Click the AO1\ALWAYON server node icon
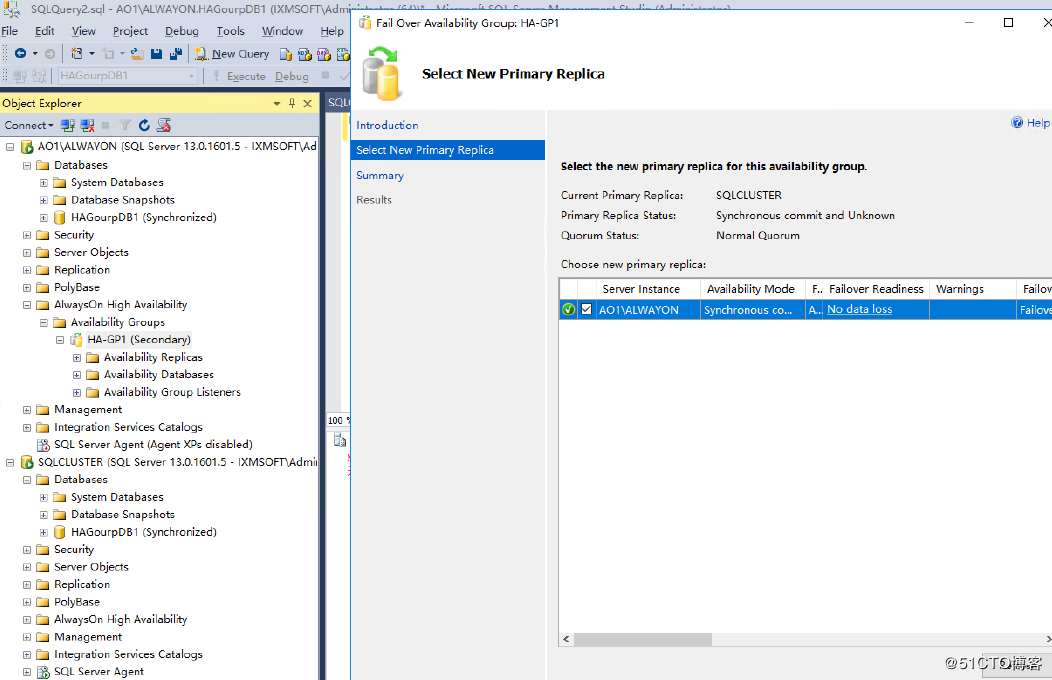 click(27, 146)
